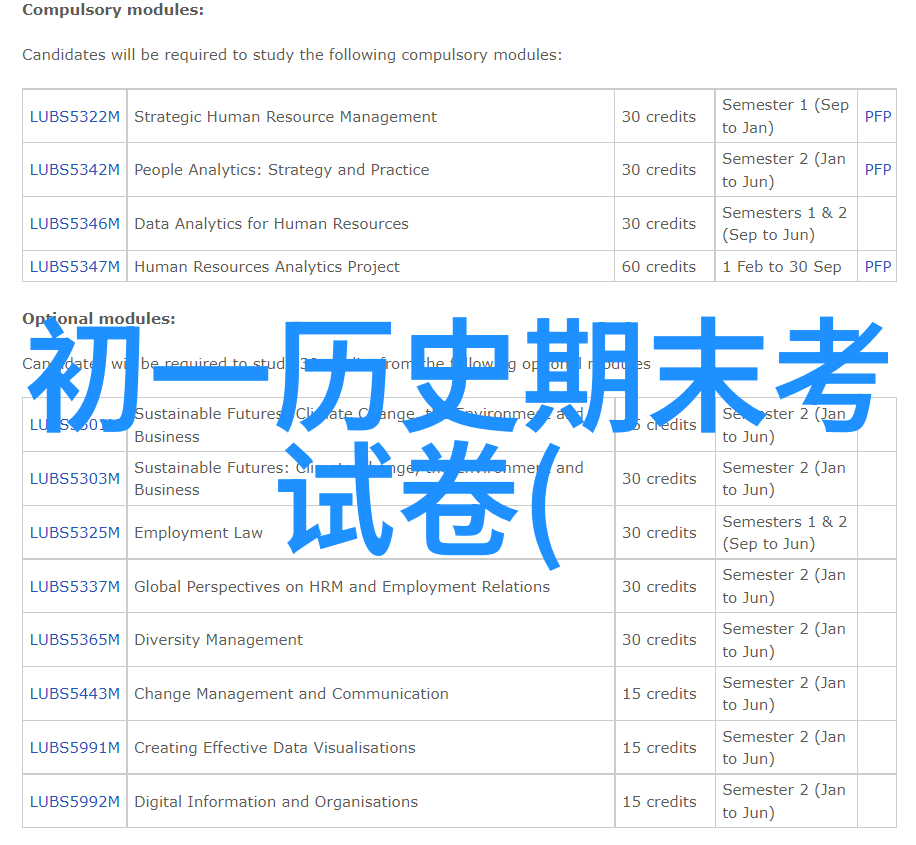Open the LUBS5322M module link
This screenshot has height=845, width=916.
tap(74, 117)
